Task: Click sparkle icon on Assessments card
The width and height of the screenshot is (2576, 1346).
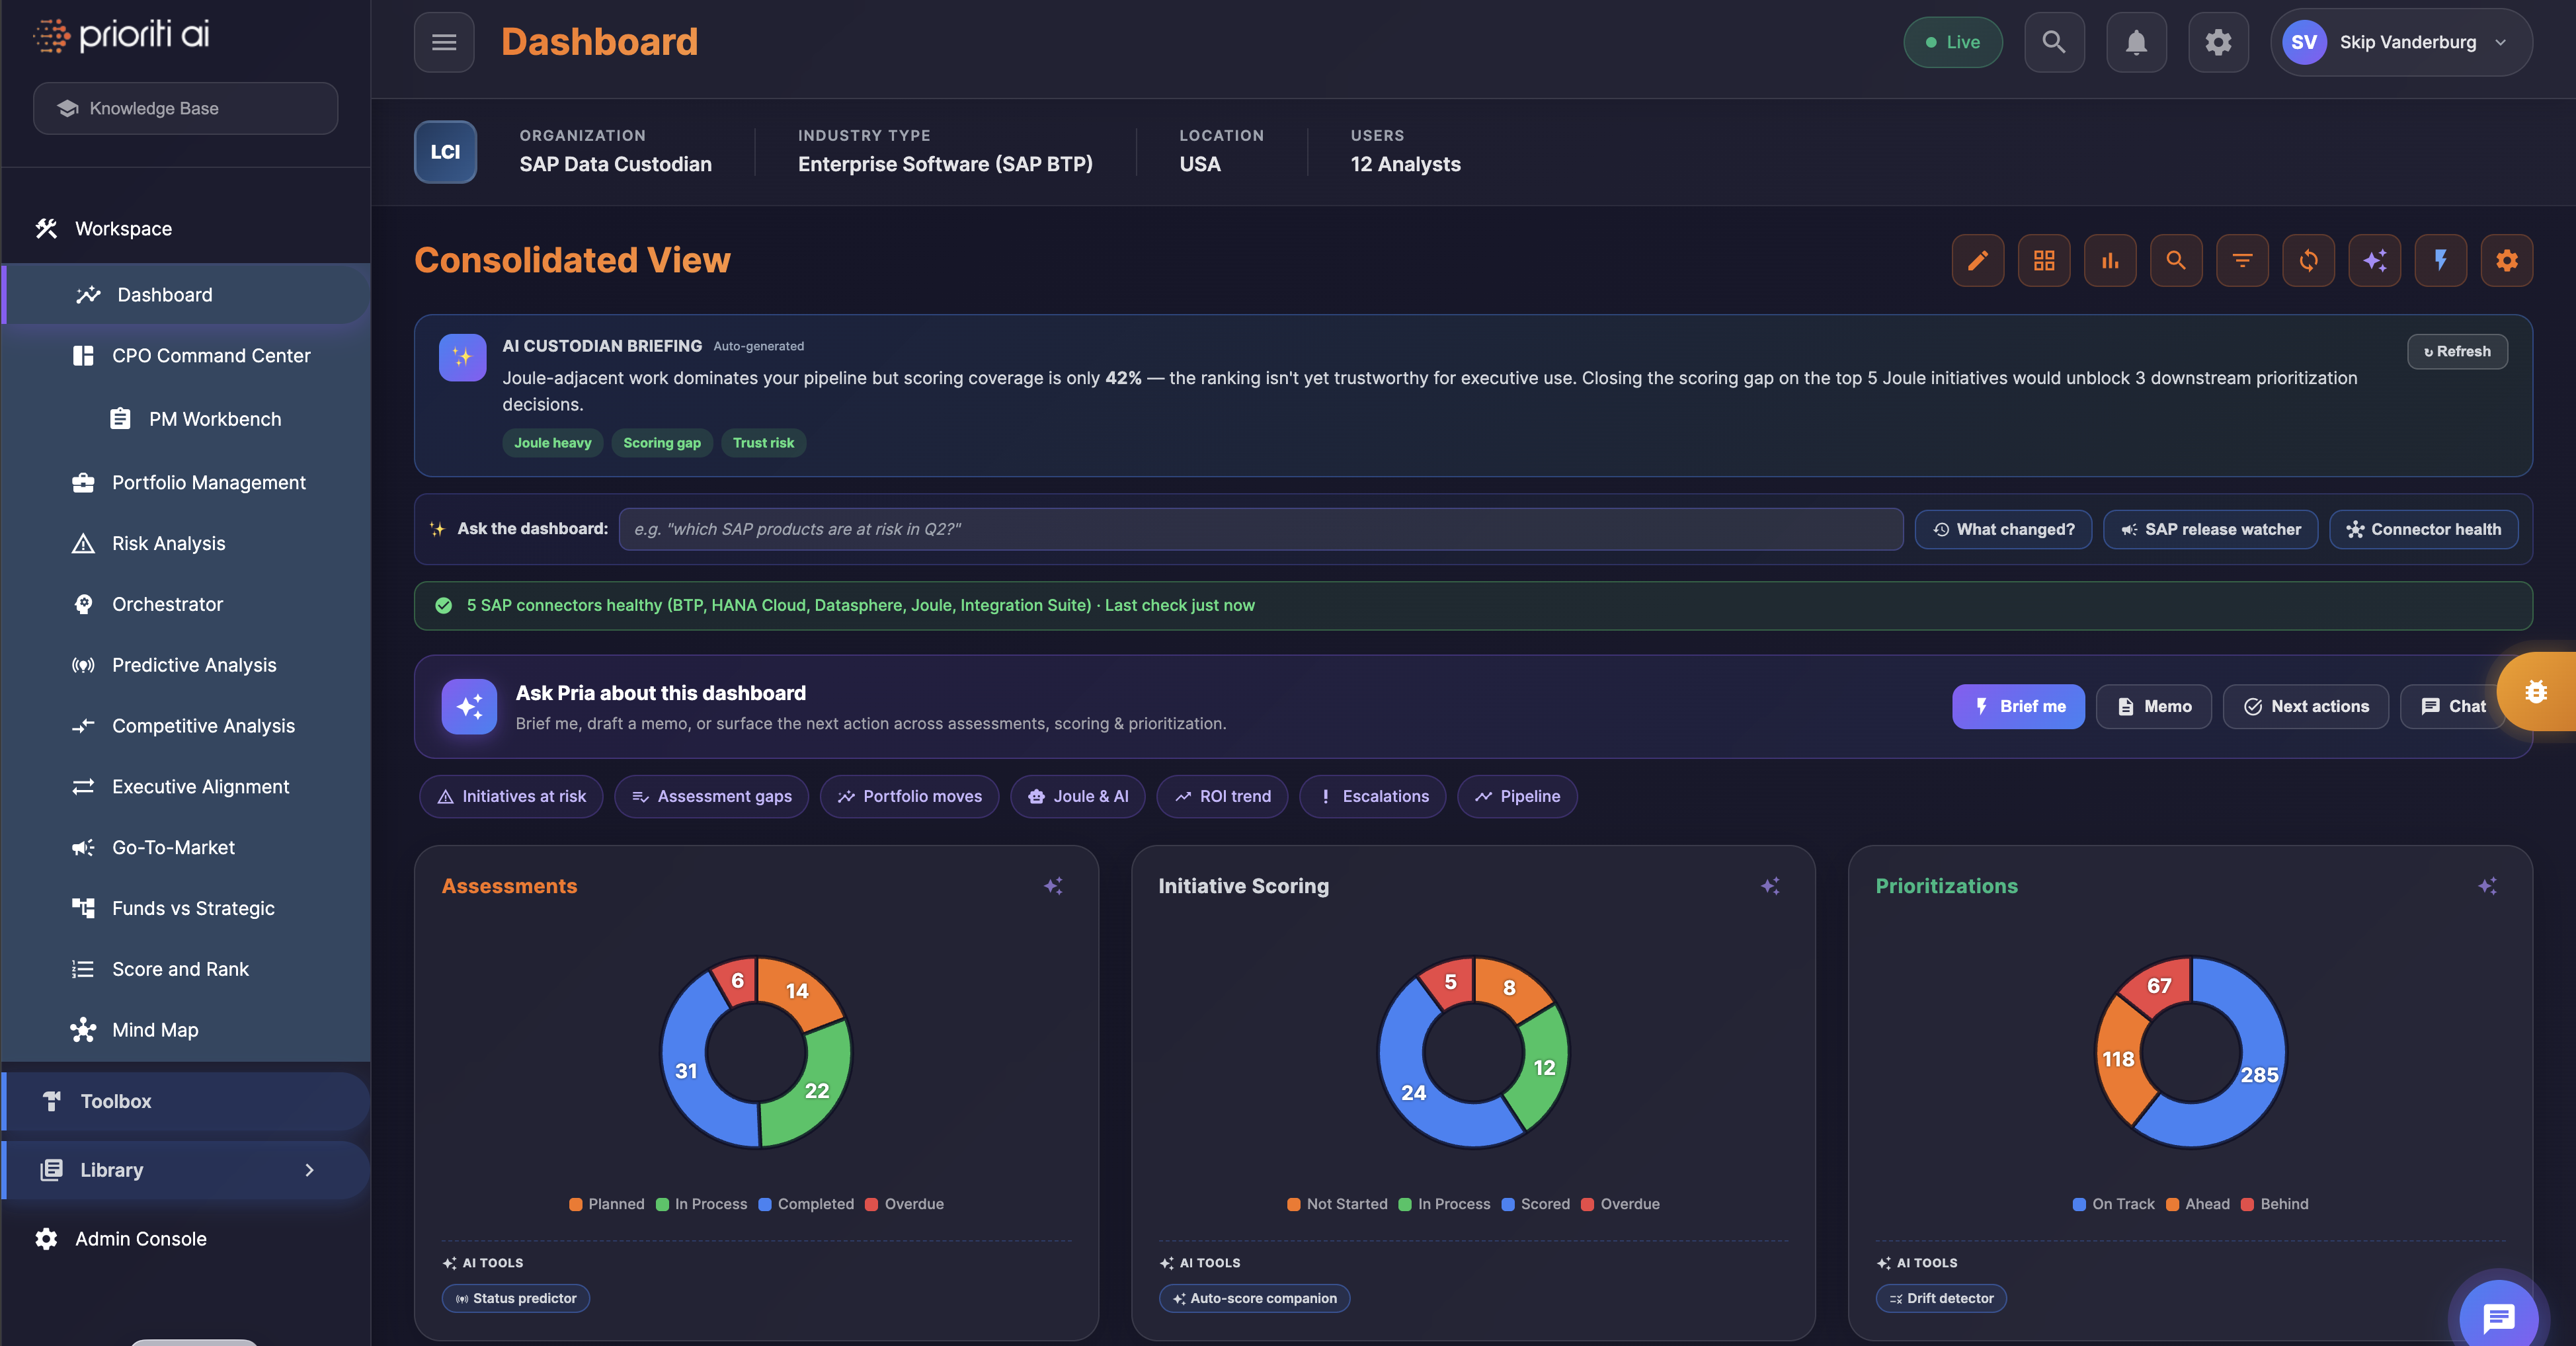Action: point(1053,886)
